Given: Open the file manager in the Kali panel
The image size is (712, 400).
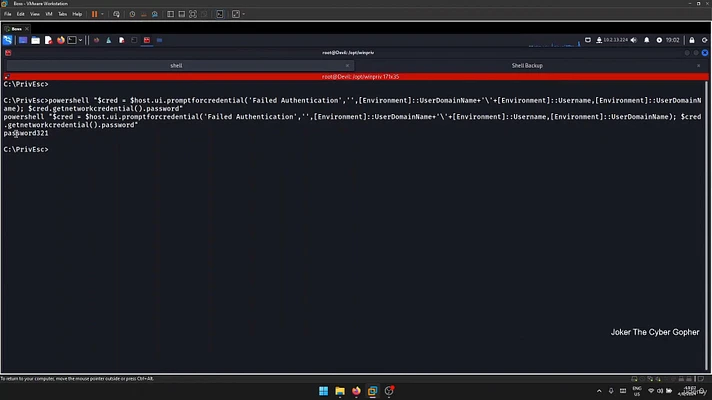Looking at the screenshot, I should [x=35, y=40].
